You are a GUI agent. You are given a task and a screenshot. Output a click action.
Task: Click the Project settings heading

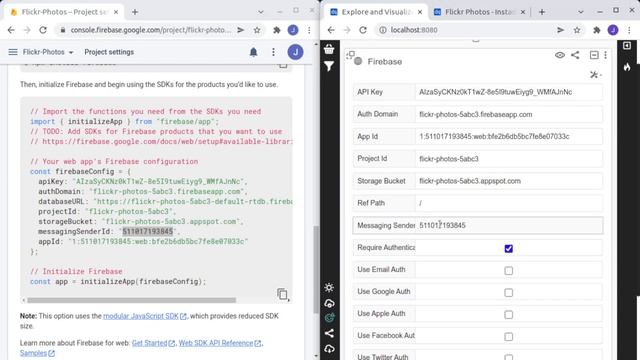click(x=109, y=52)
